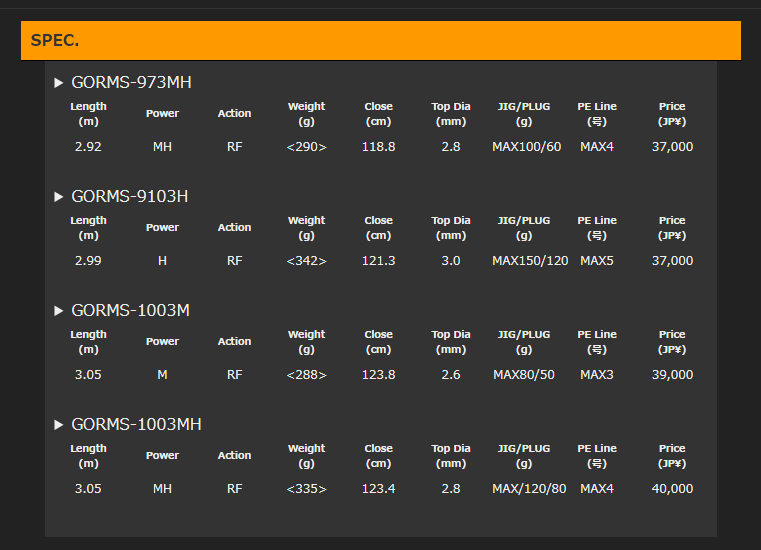Expand the GORMS-1003M triangle marker
Viewport: 761px width, 550px height.
click(x=59, y=311)
